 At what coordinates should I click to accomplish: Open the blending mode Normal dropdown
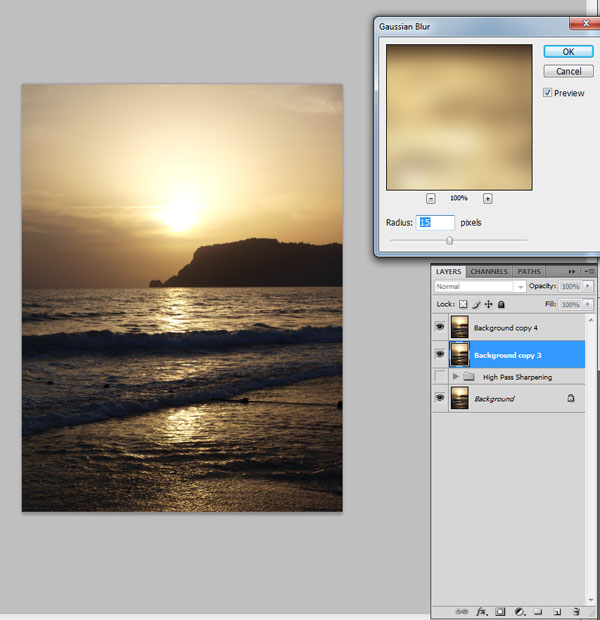480,286
